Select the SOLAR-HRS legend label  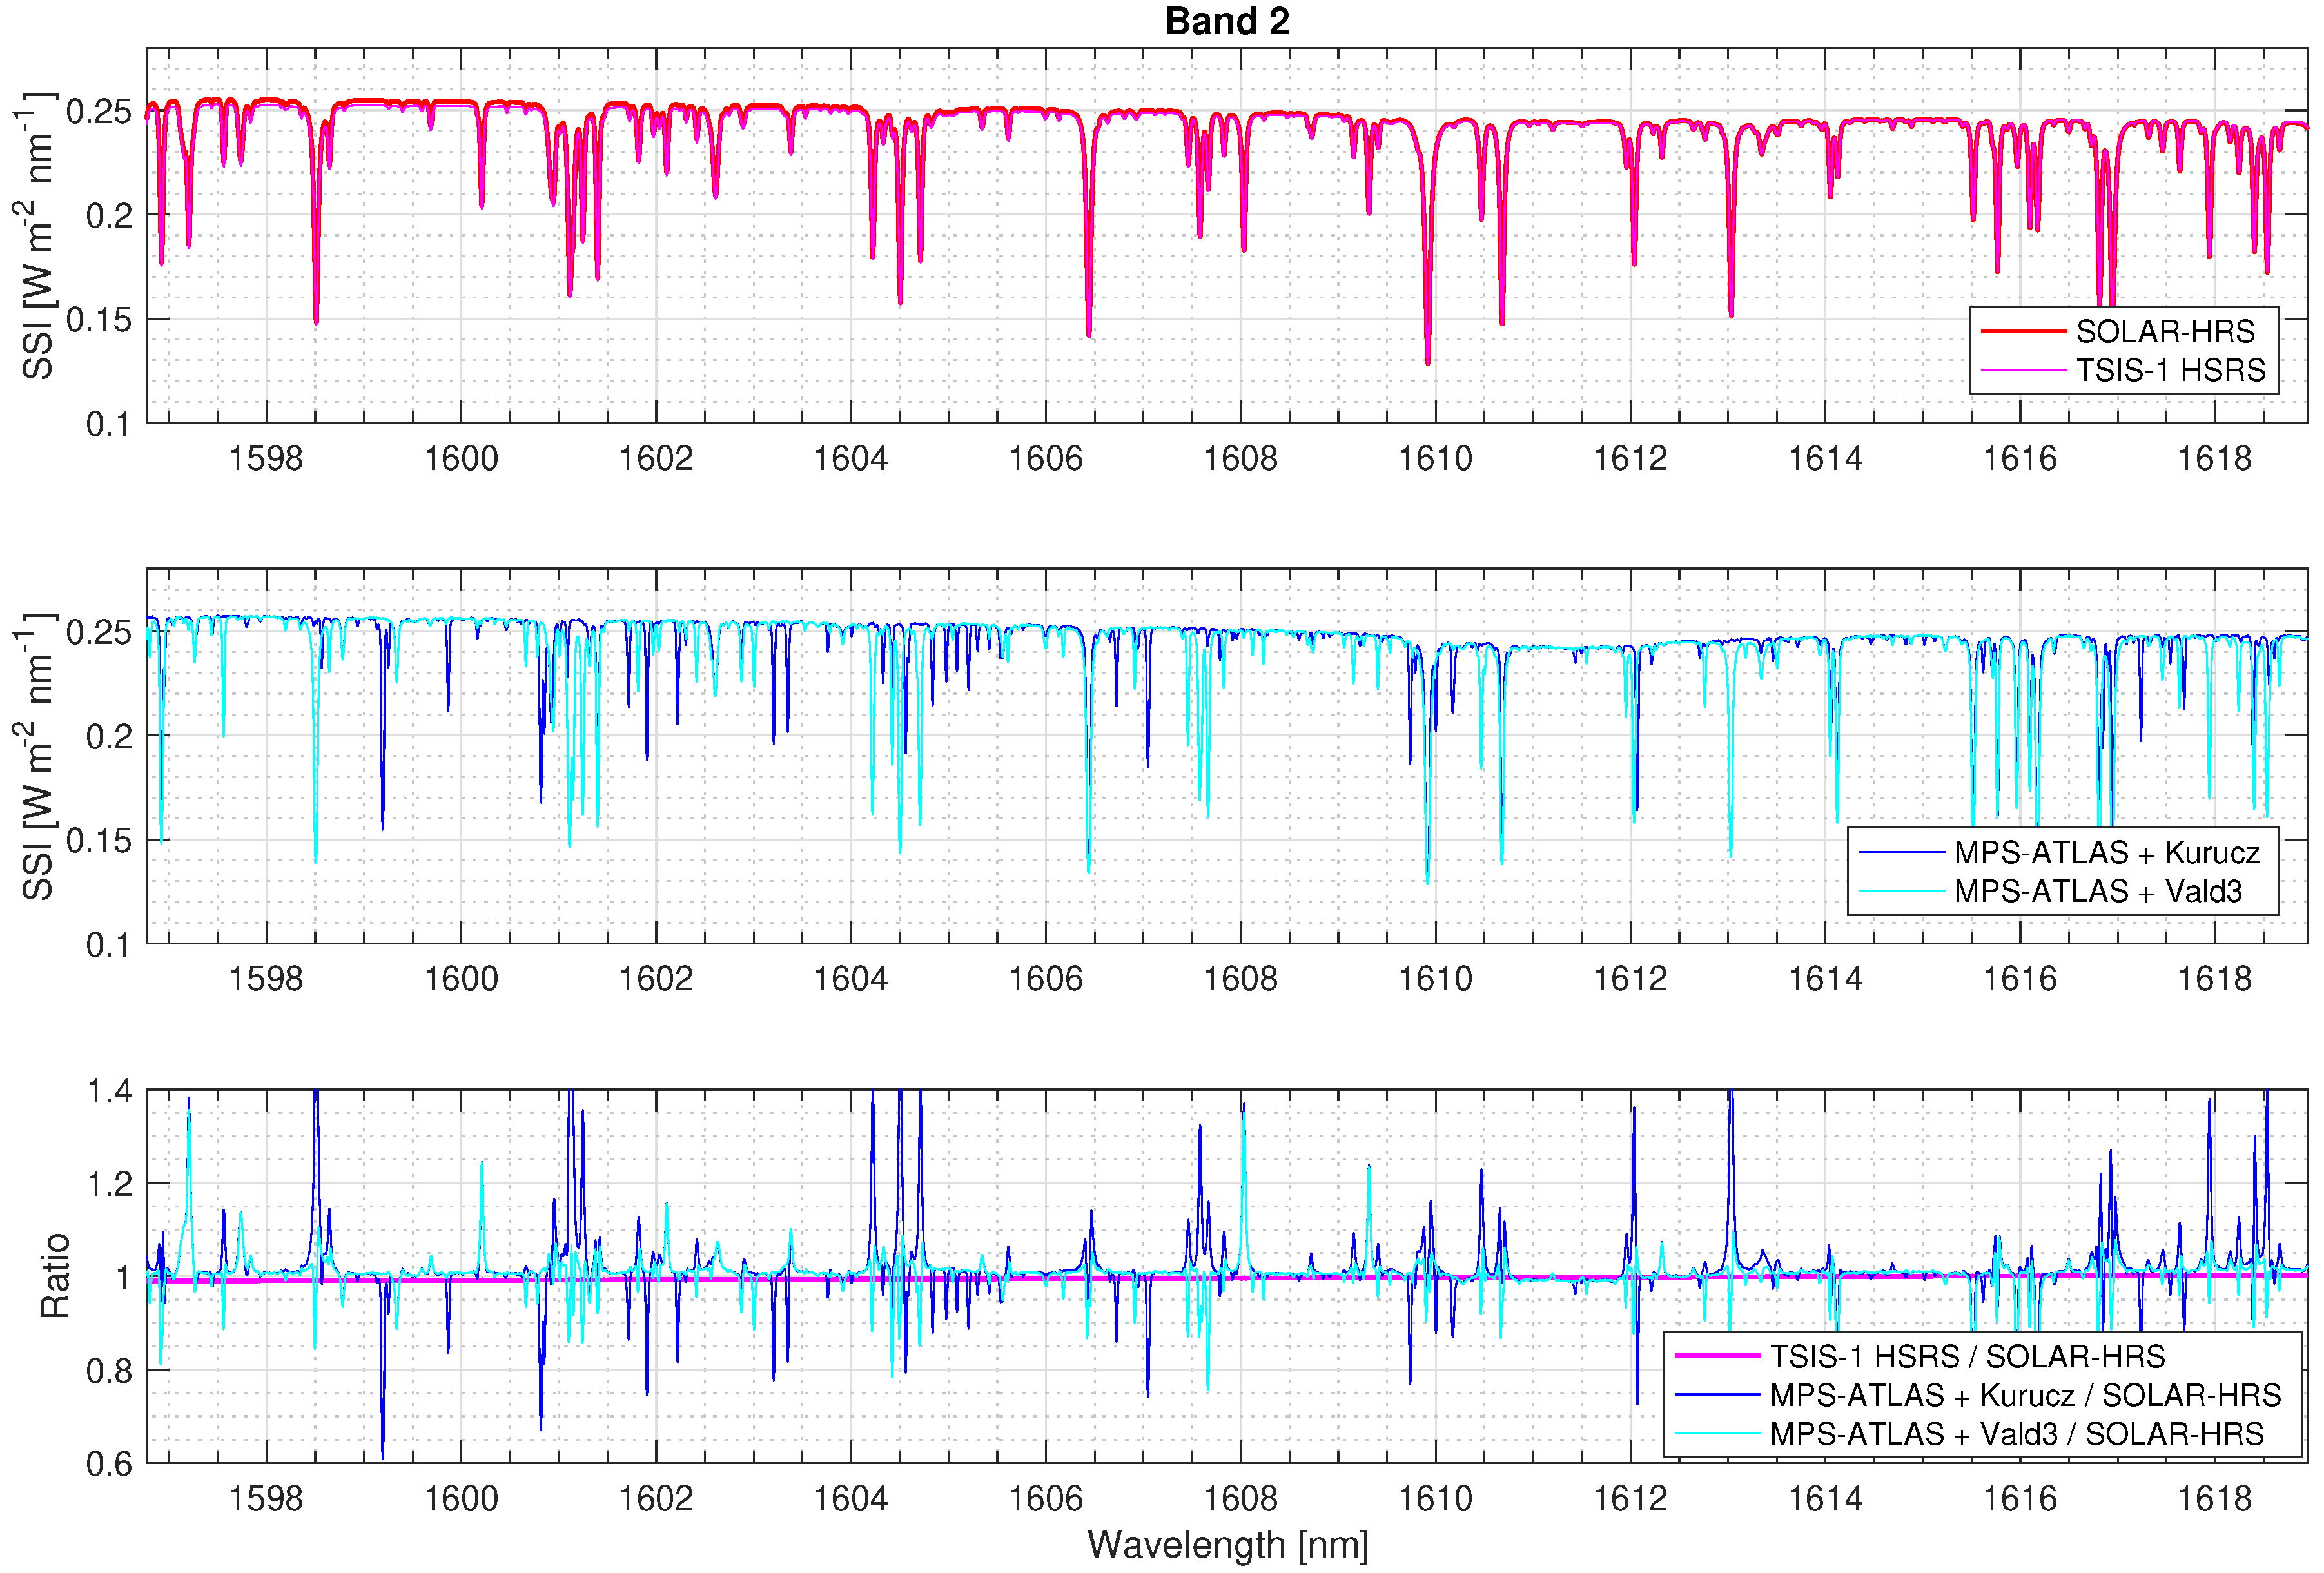click(x=2165, y=331)
